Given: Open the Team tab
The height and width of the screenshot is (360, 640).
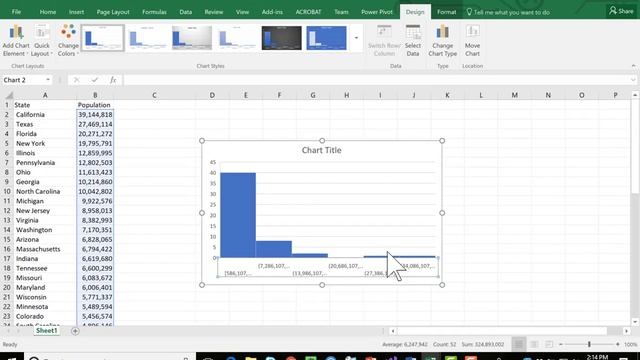Looking at the screenshot, I should [x=341, y=12].
